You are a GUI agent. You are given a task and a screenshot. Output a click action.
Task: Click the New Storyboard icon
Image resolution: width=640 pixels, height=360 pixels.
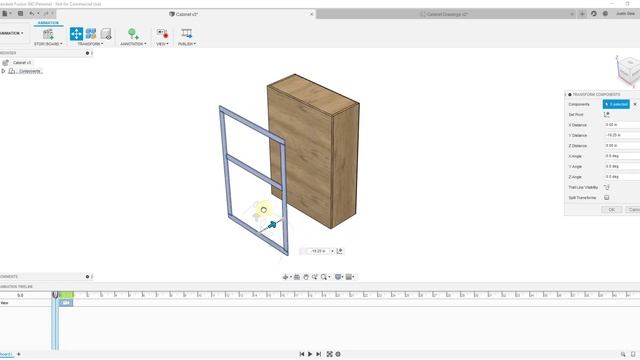pos(48,34)
